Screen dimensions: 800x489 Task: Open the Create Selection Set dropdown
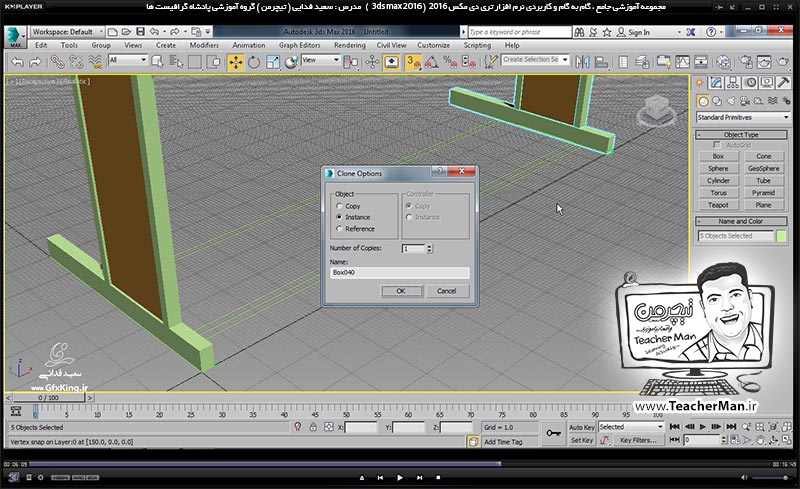535,60
